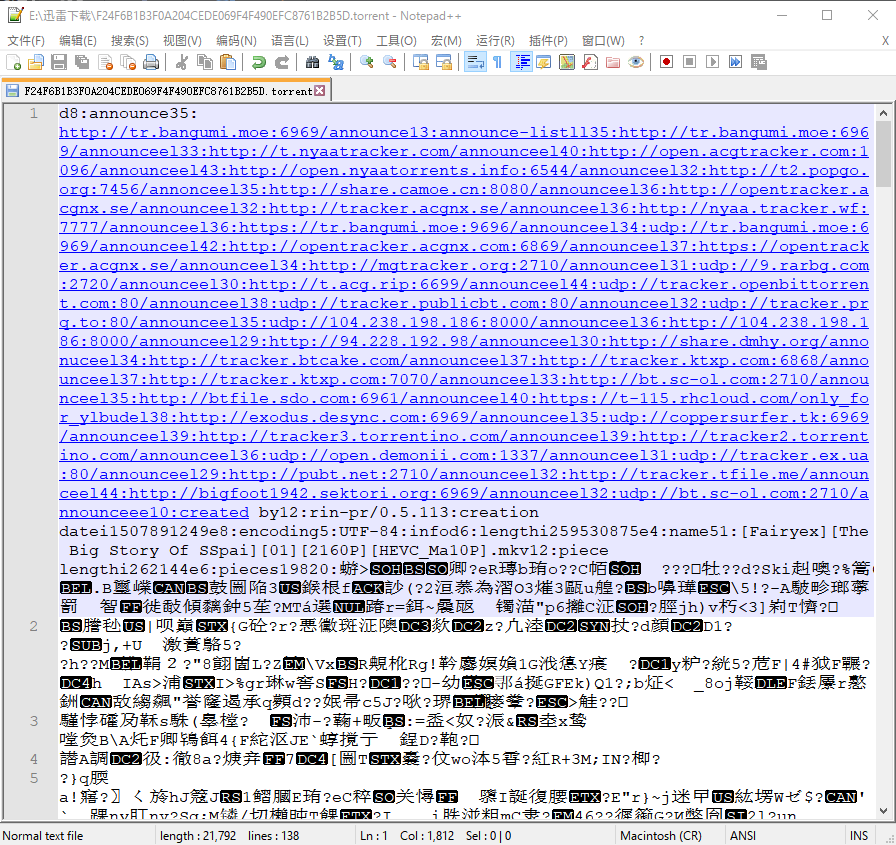Click the Undo arrow icon

pos(258,62)
